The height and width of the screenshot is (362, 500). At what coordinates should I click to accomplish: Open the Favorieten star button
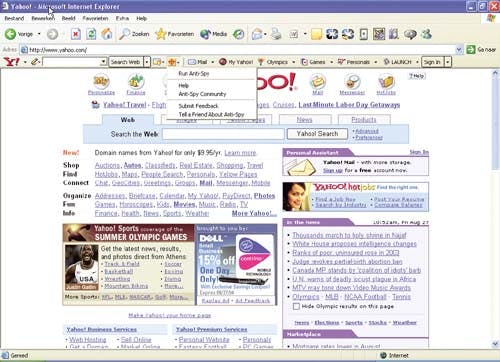click(x=175, y=34)
